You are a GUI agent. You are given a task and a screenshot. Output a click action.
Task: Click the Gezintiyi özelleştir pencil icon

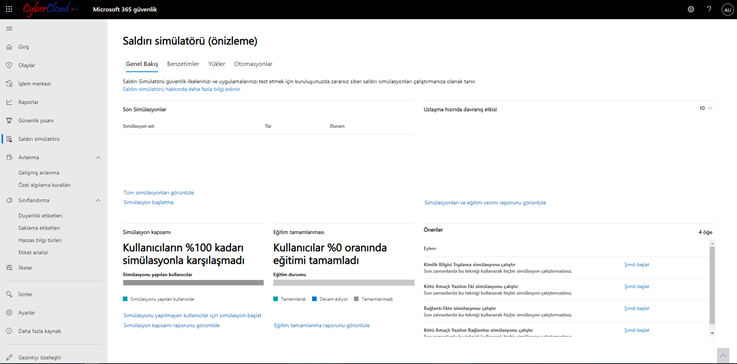coord(9,357)
